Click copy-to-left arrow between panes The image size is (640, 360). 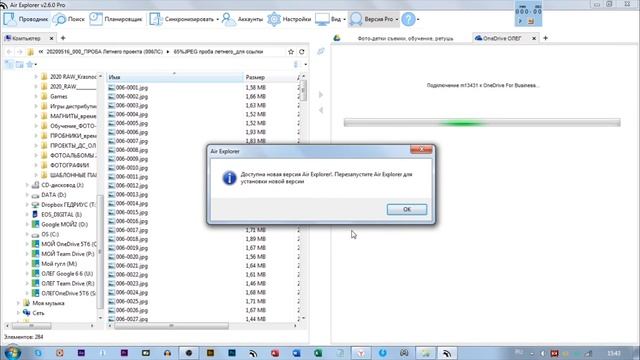tap(321, 110)
